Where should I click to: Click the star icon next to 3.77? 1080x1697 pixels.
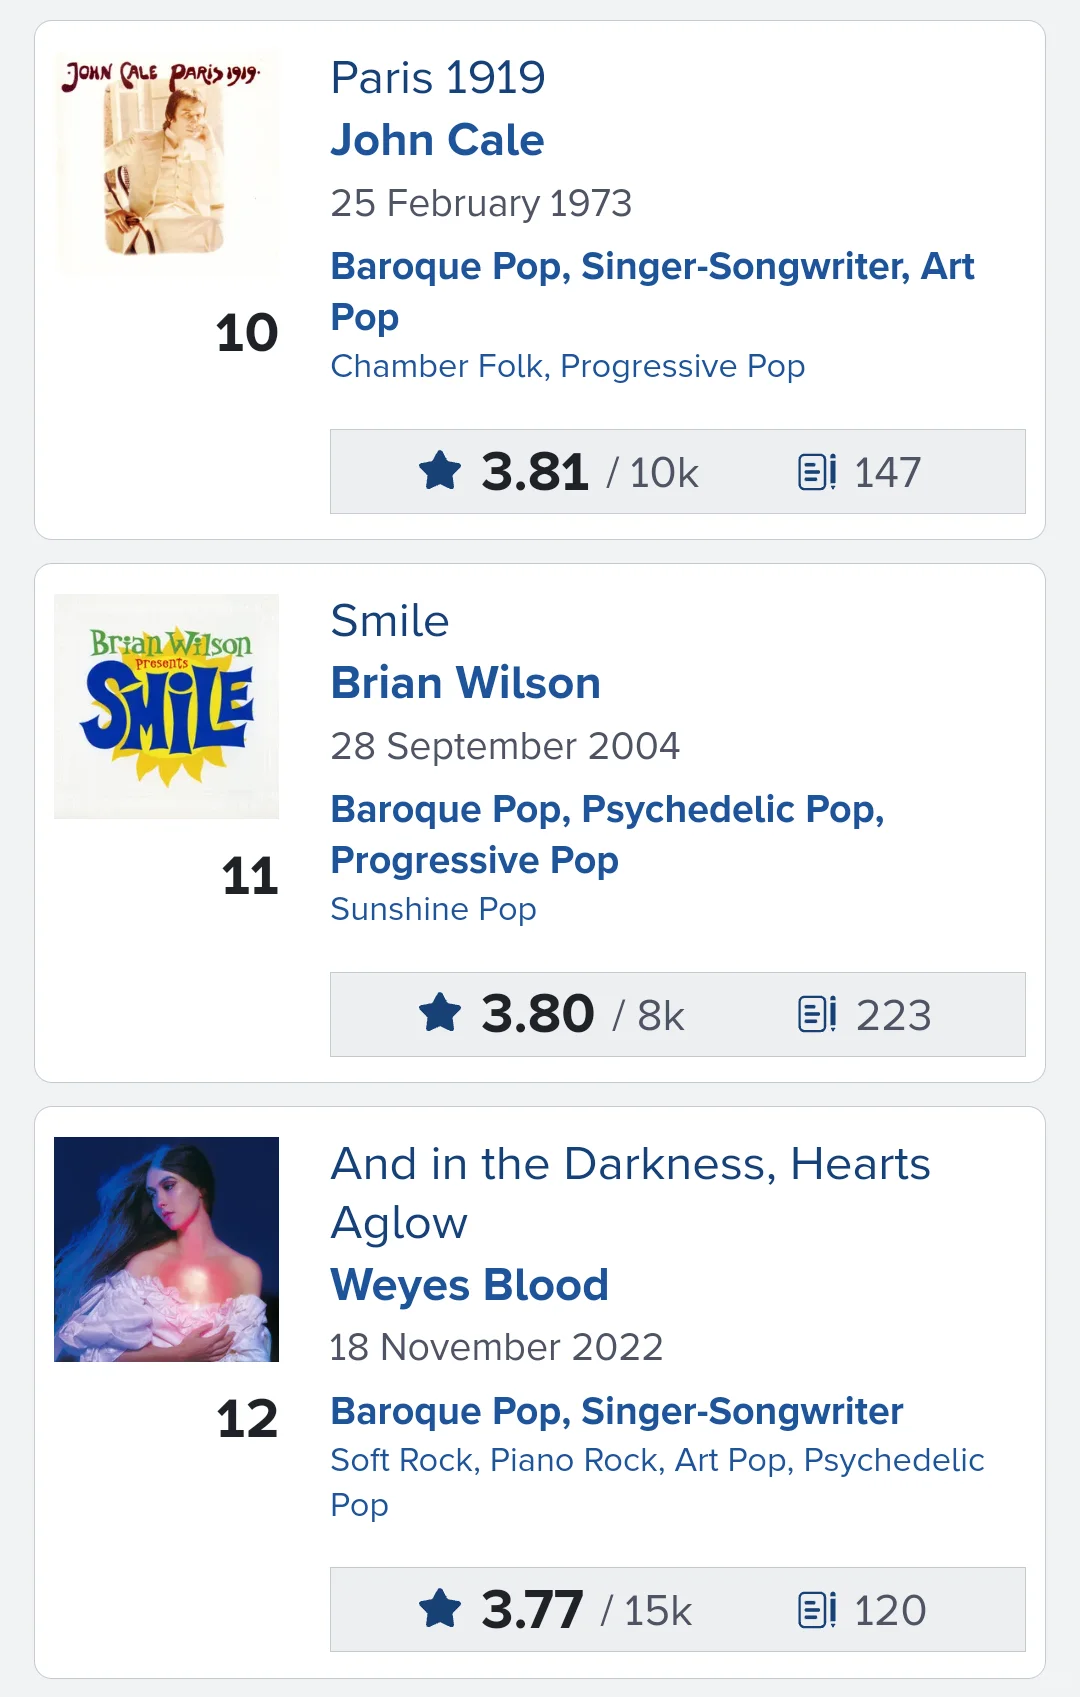440,1609
